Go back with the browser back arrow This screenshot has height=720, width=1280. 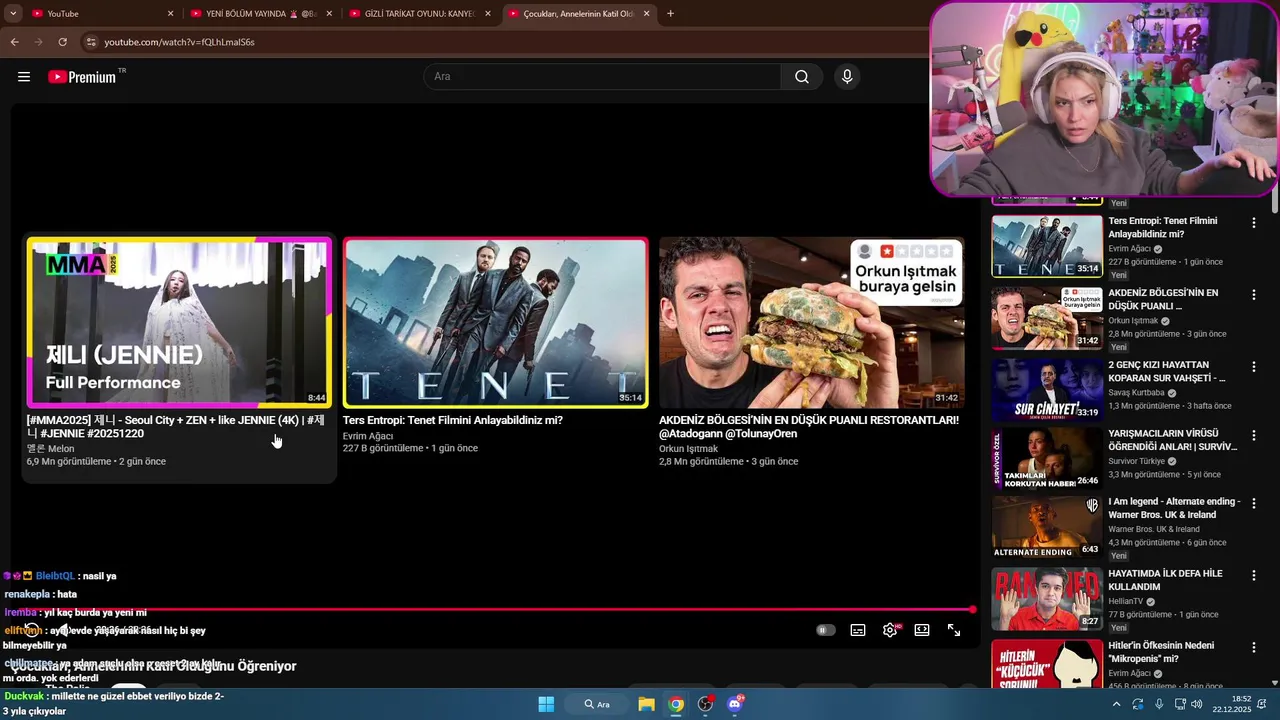pos(14,42)
